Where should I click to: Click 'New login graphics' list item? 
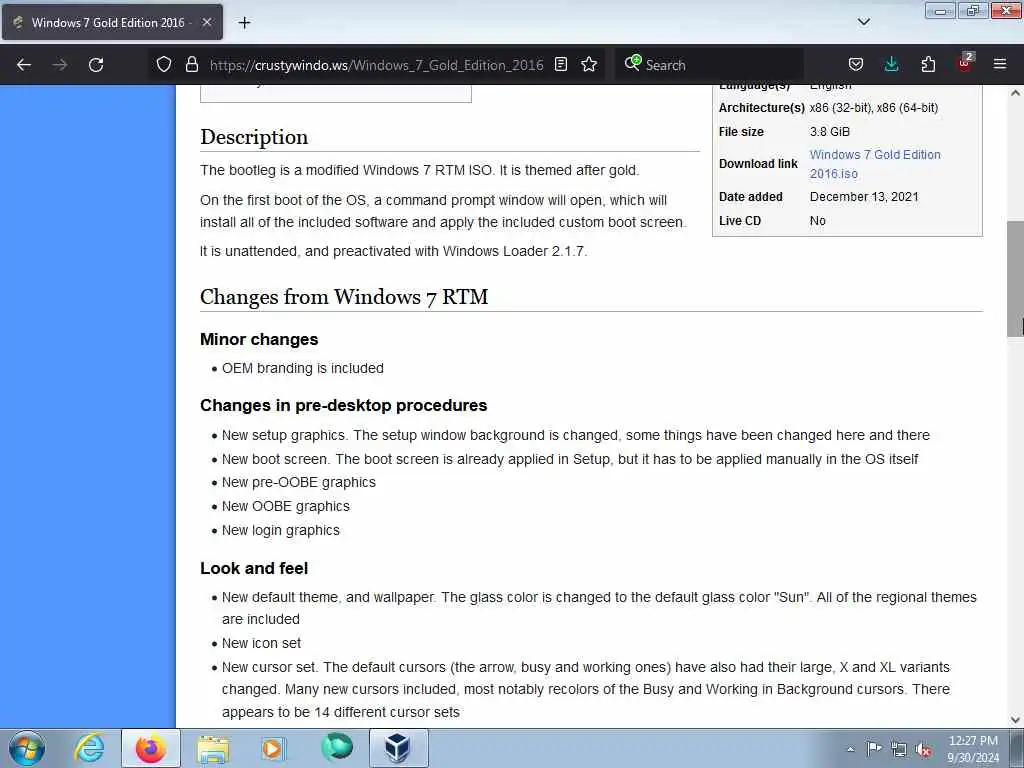(x=281, y=531)
